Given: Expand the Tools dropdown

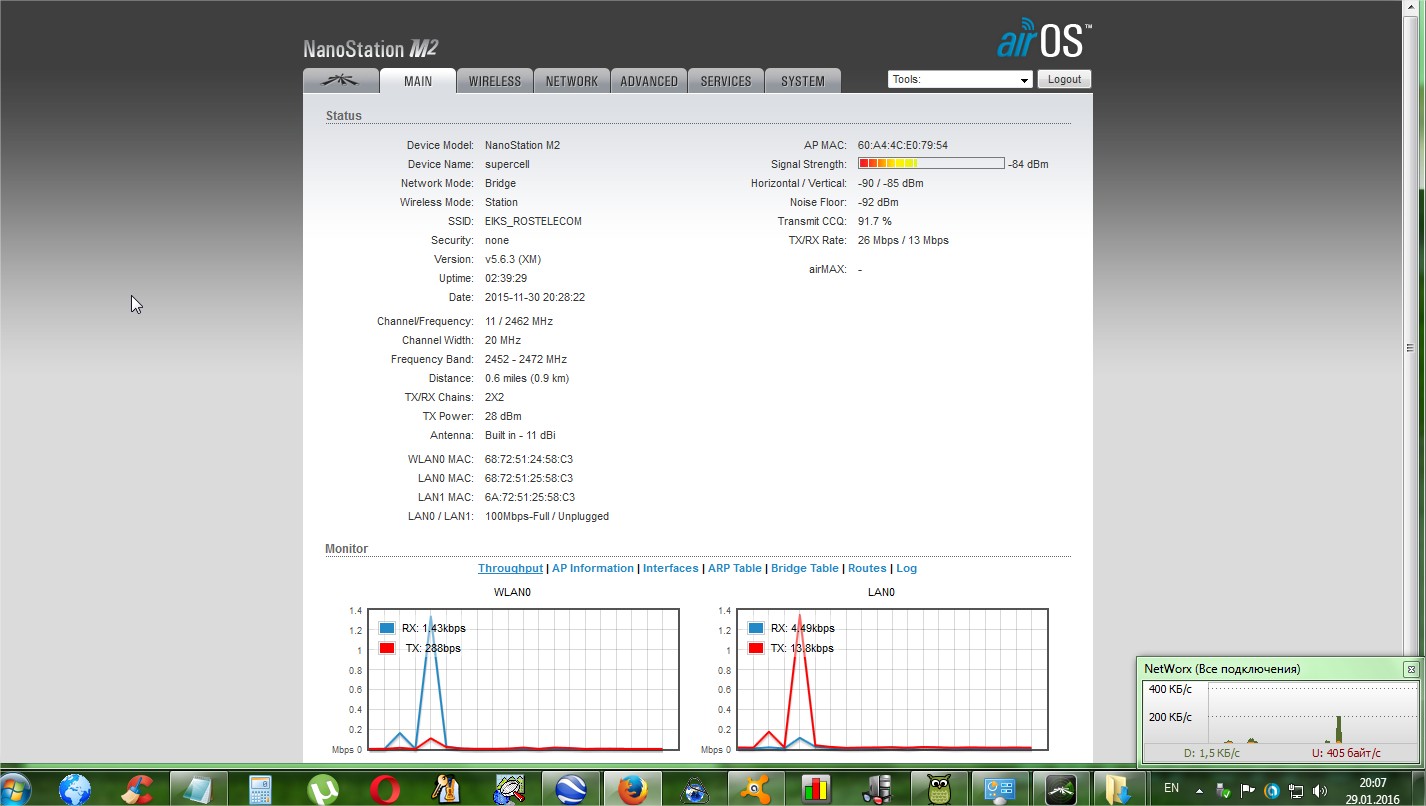Looking at the screenshot, I should (960, 80).
